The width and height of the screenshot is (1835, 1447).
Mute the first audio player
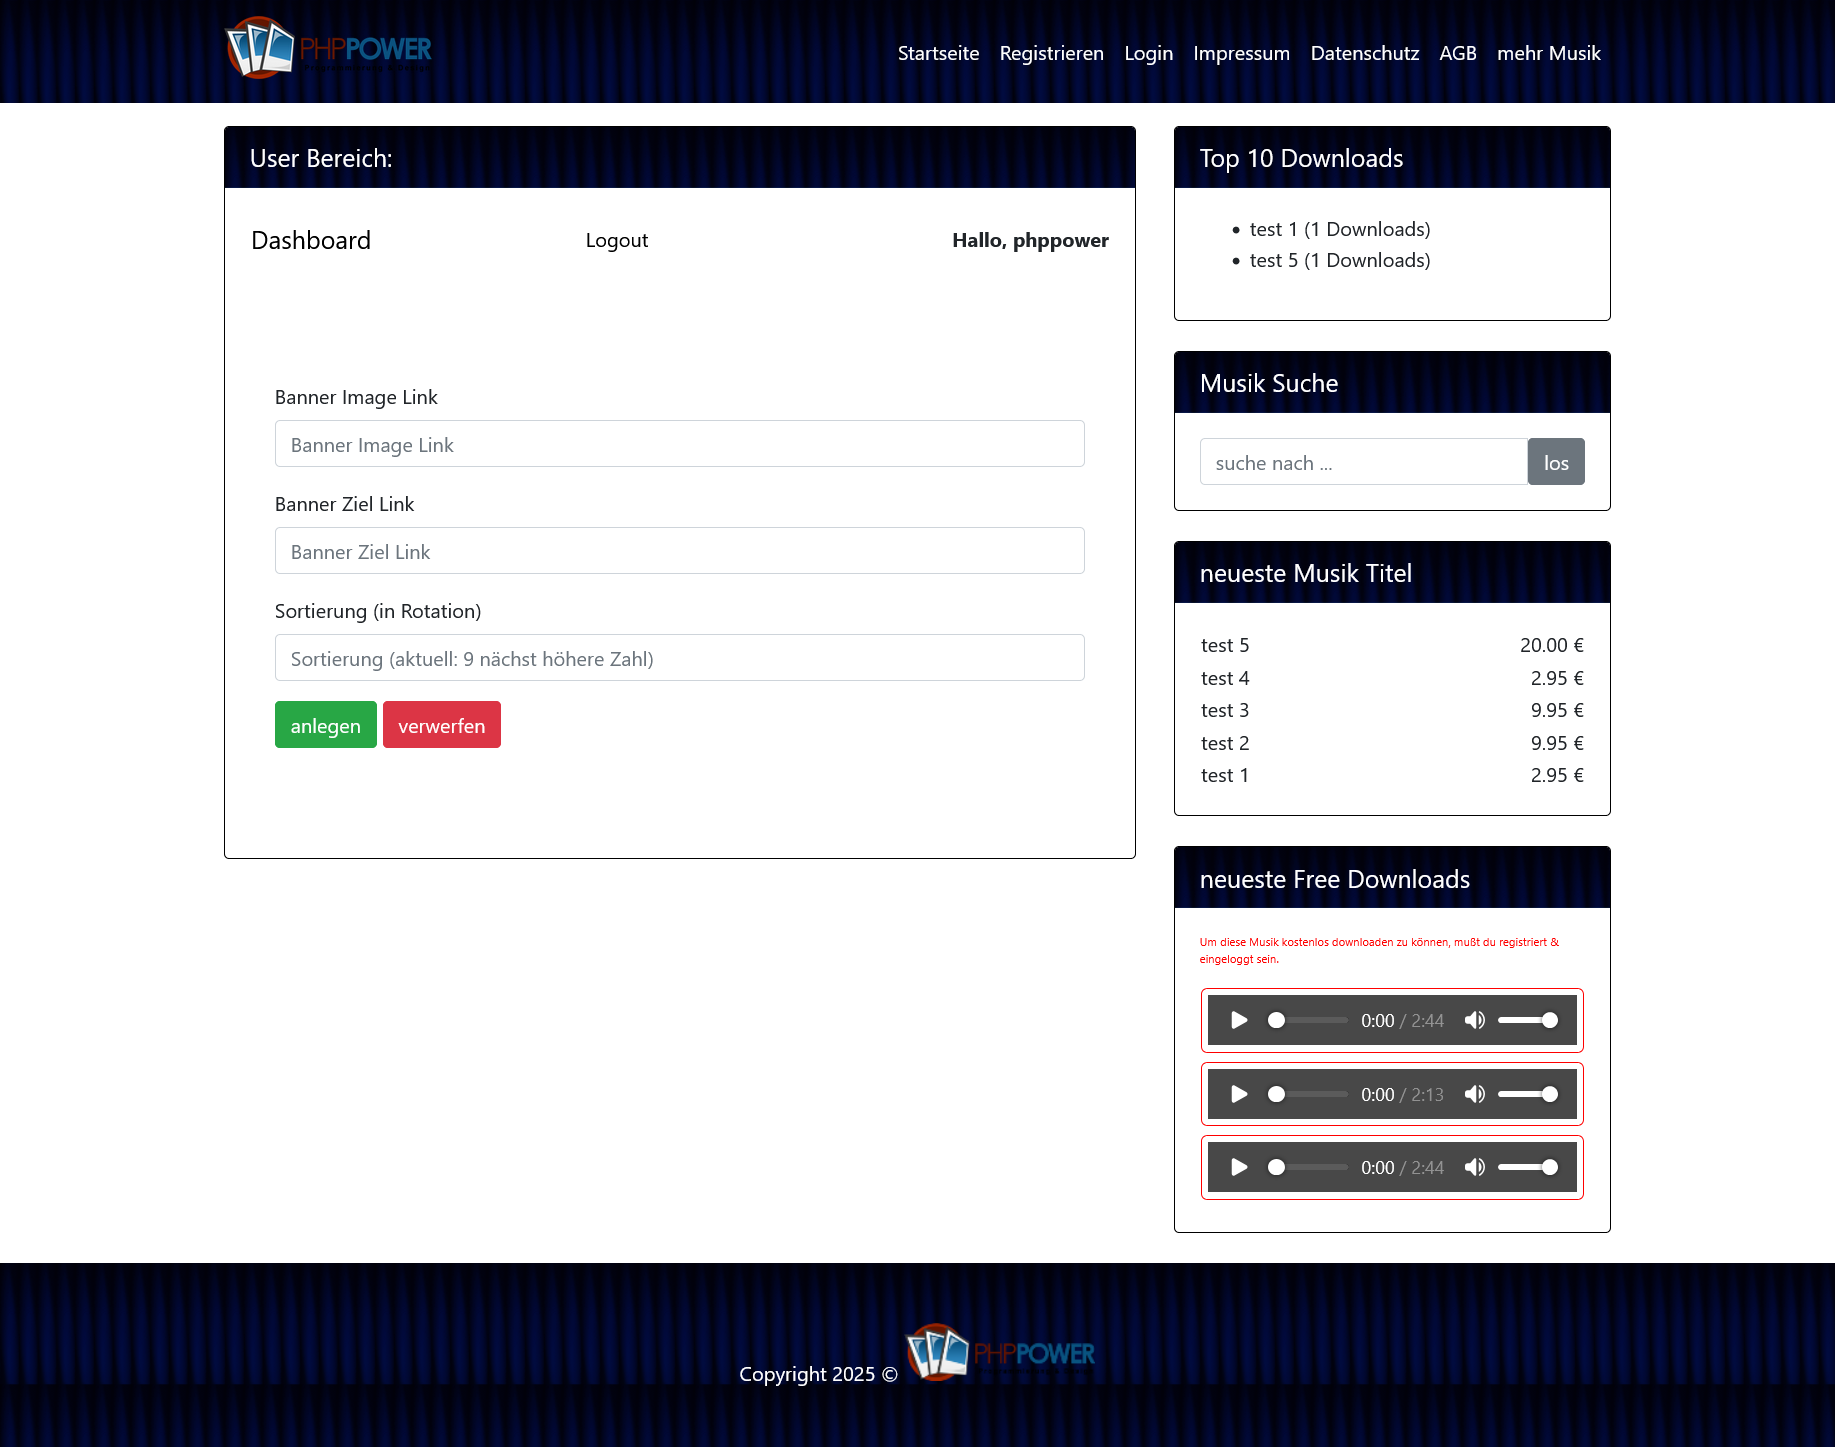[1474, 1020]
